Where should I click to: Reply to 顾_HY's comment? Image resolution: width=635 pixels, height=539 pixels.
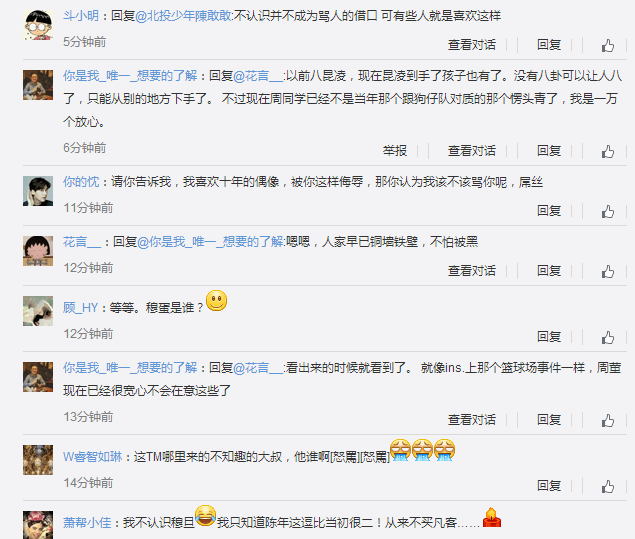[549, 337]
